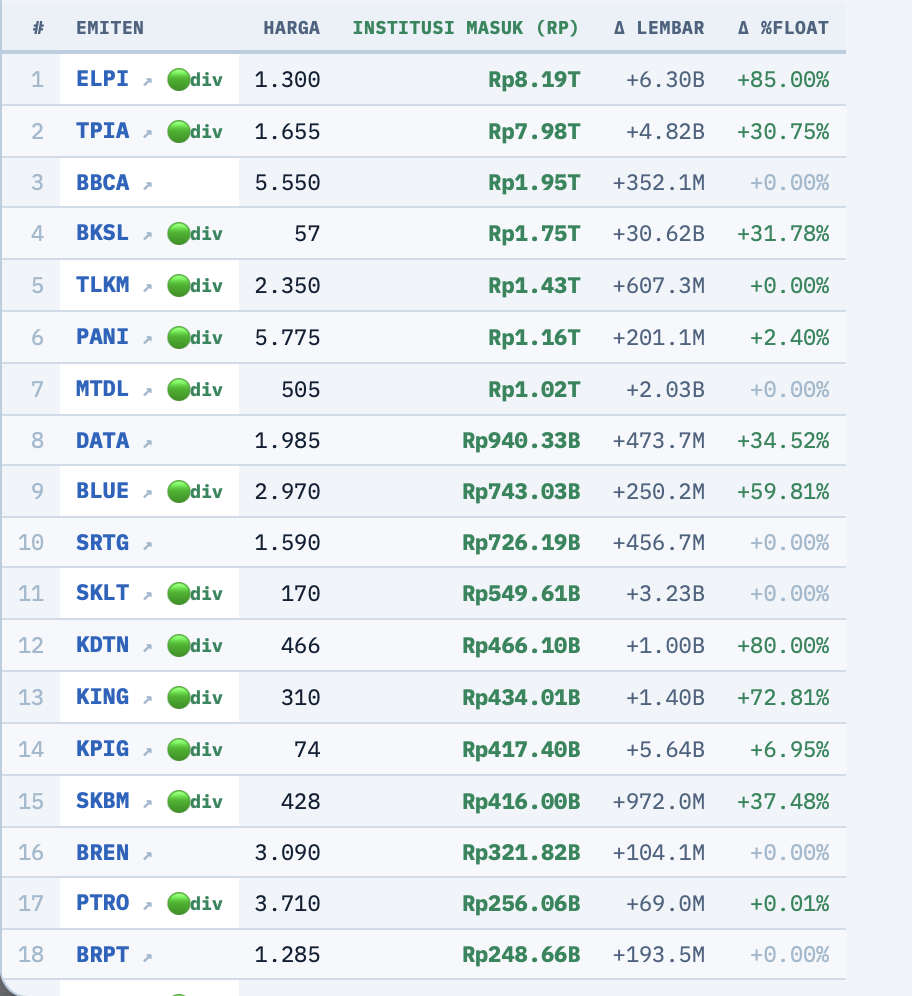Sort by INSTITUSI MASUK (RP) column header

coord(466,28)
